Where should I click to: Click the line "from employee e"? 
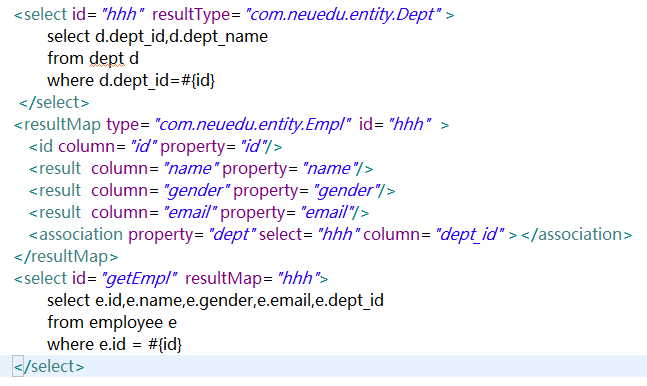tap(112, 322)
